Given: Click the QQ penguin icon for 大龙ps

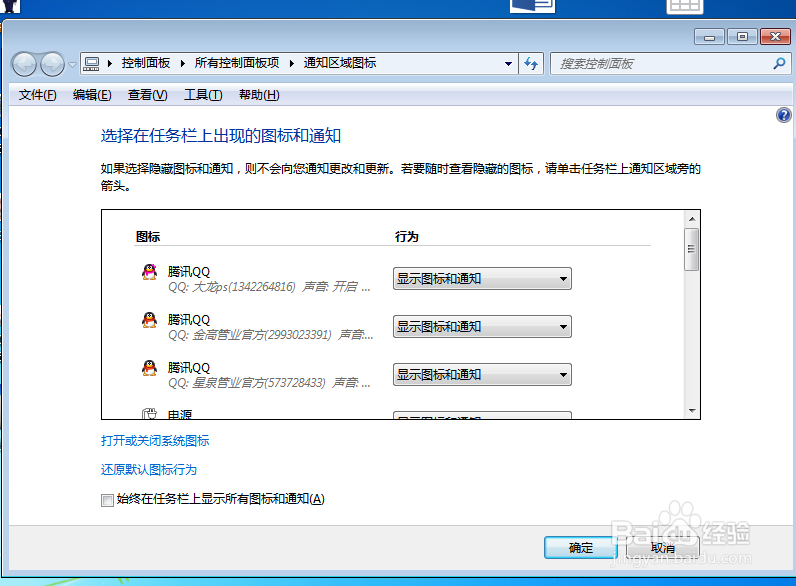Looking at the screenshot, I should 149,272.
